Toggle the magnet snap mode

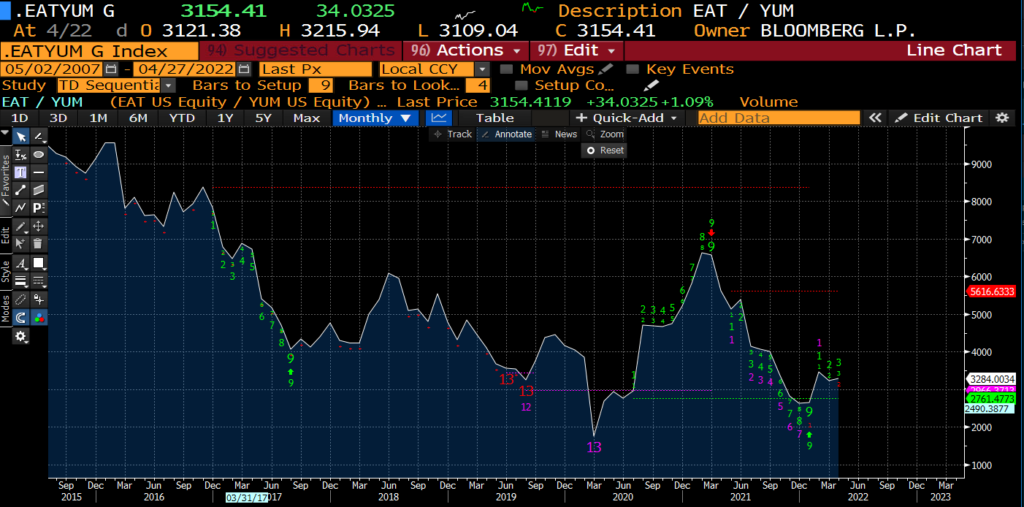coord(21,318)
